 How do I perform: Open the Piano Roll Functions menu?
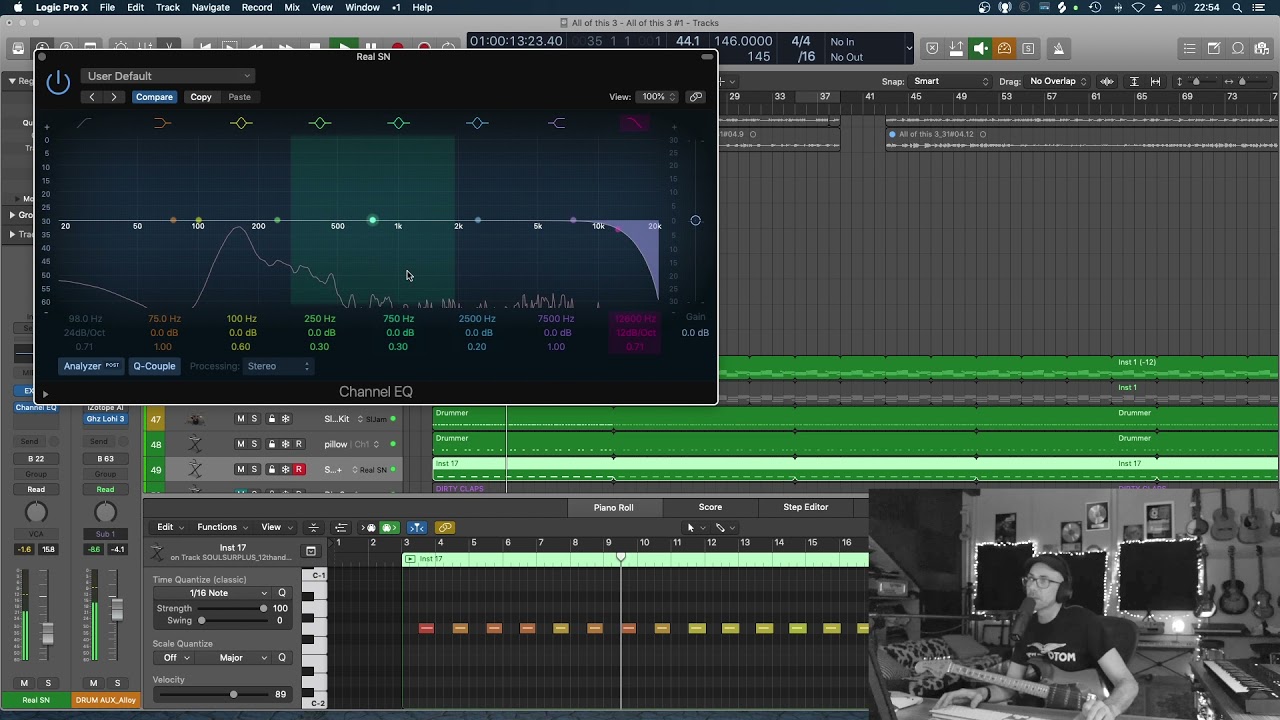tap(222, 527)
